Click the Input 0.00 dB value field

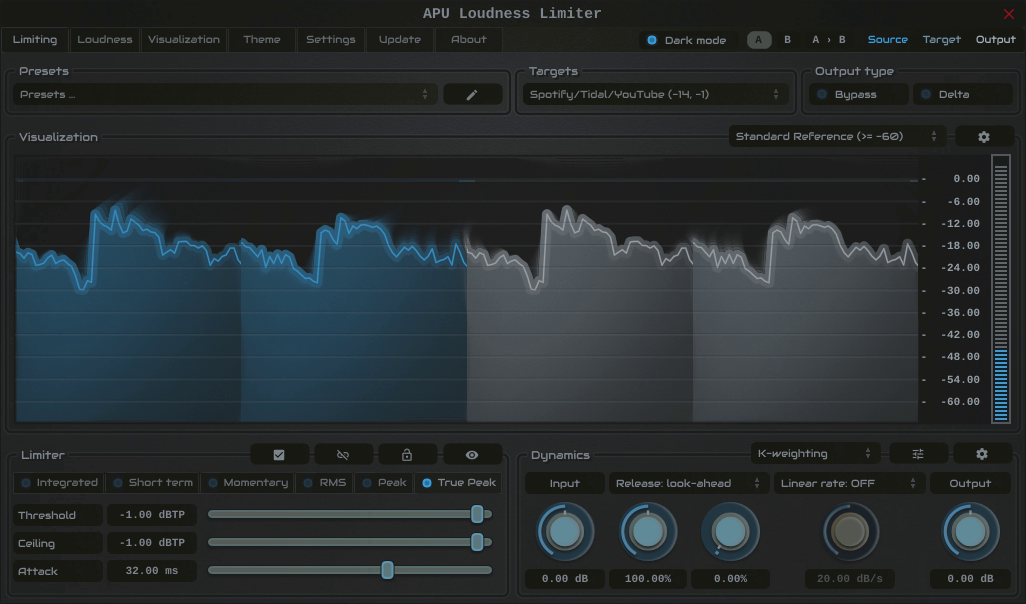565,578
